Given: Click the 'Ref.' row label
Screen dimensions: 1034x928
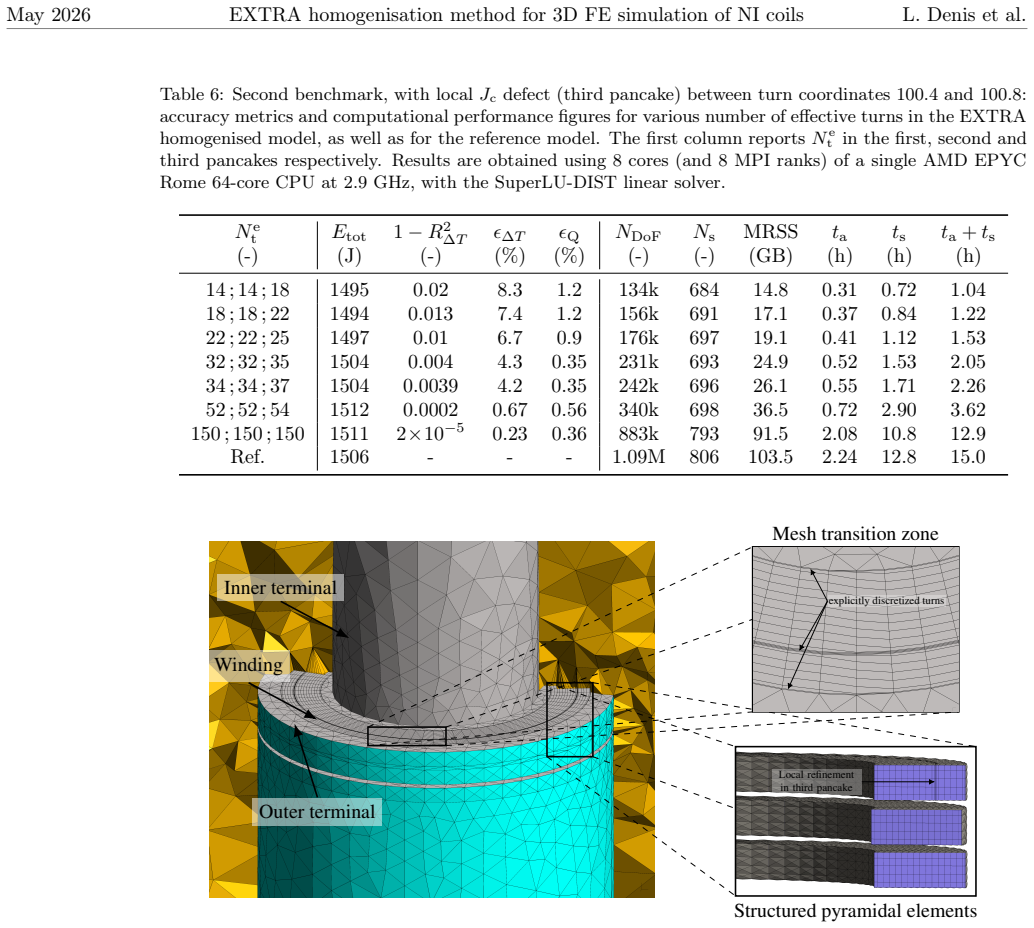Looking at the screenshot, I should tap(247, 456).
